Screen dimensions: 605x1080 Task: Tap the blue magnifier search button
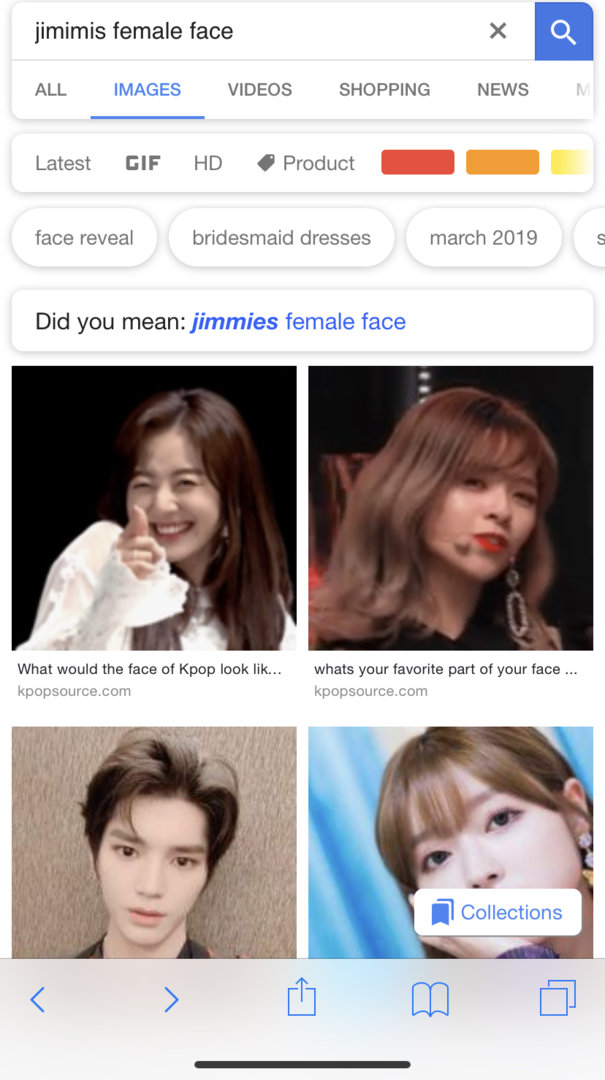click(x=564, y=32)
